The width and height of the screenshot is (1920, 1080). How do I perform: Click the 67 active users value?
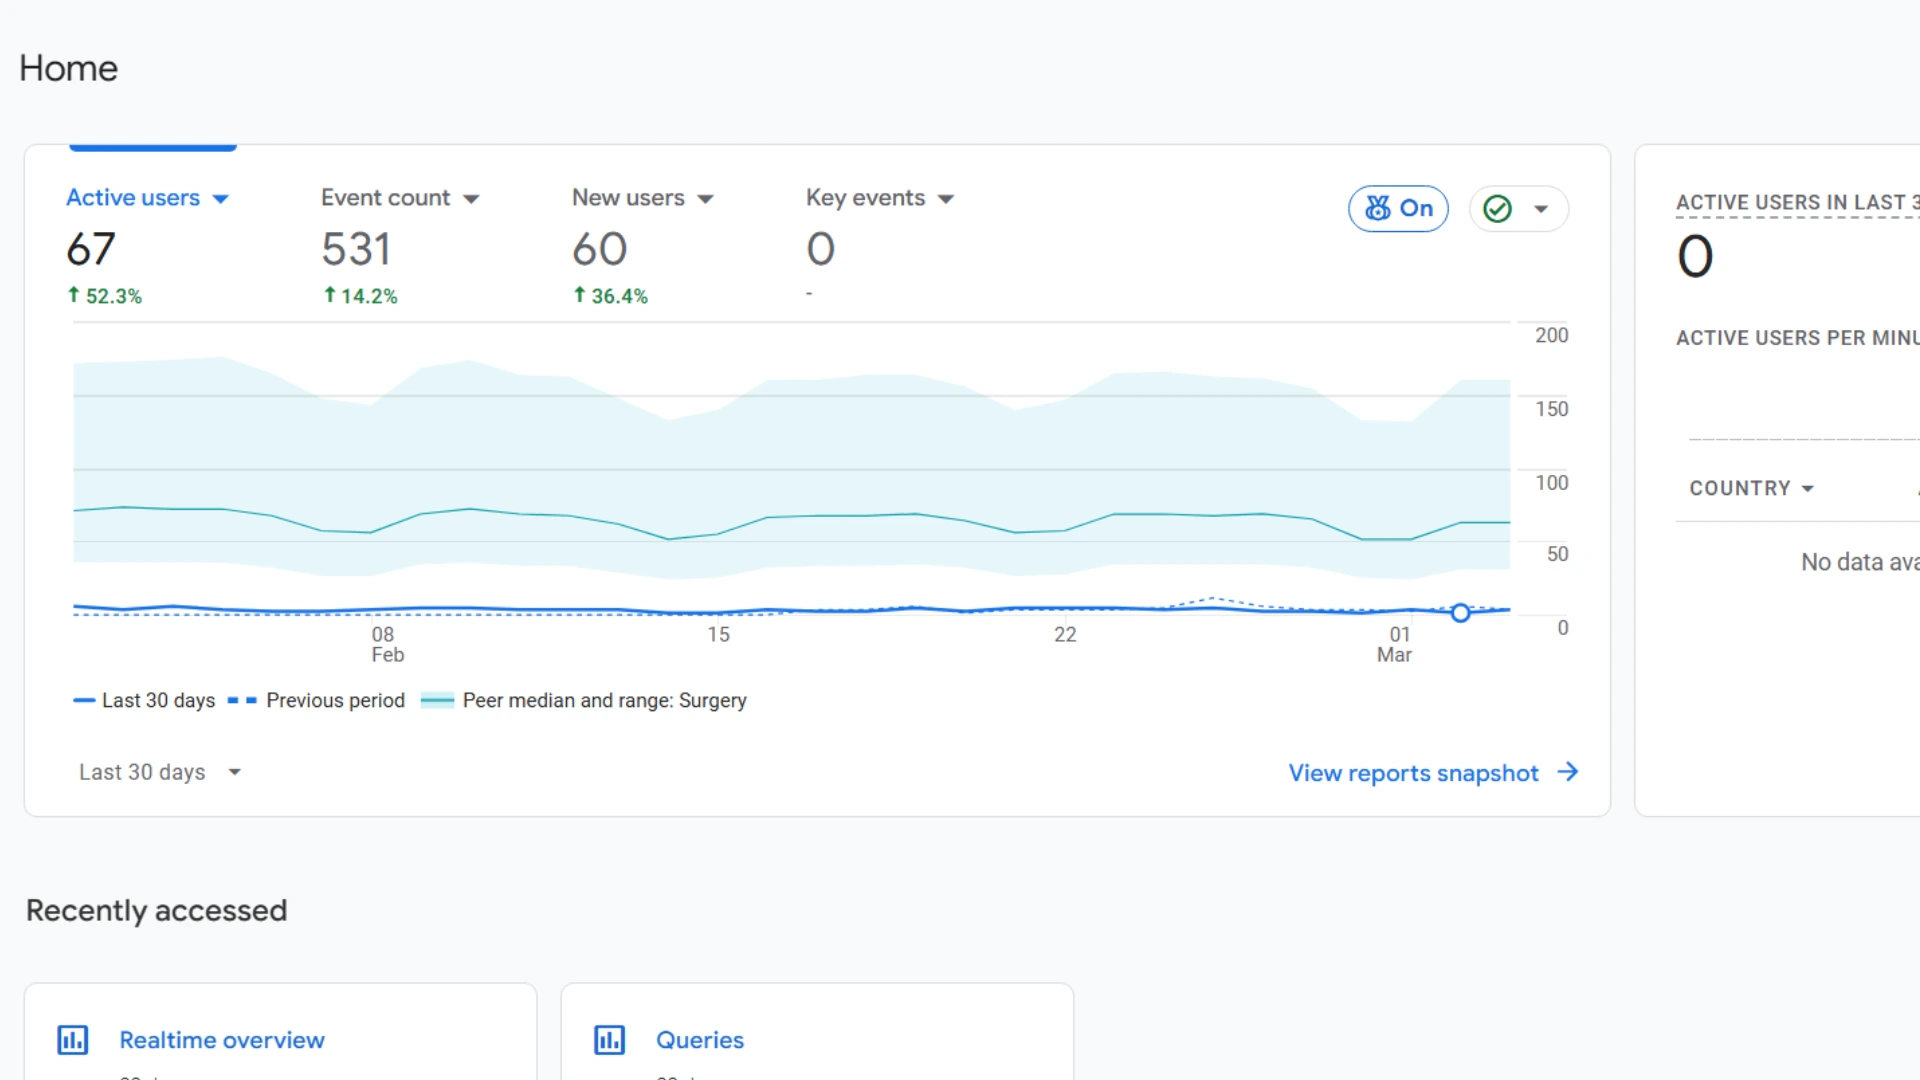(x=91, y=249)
